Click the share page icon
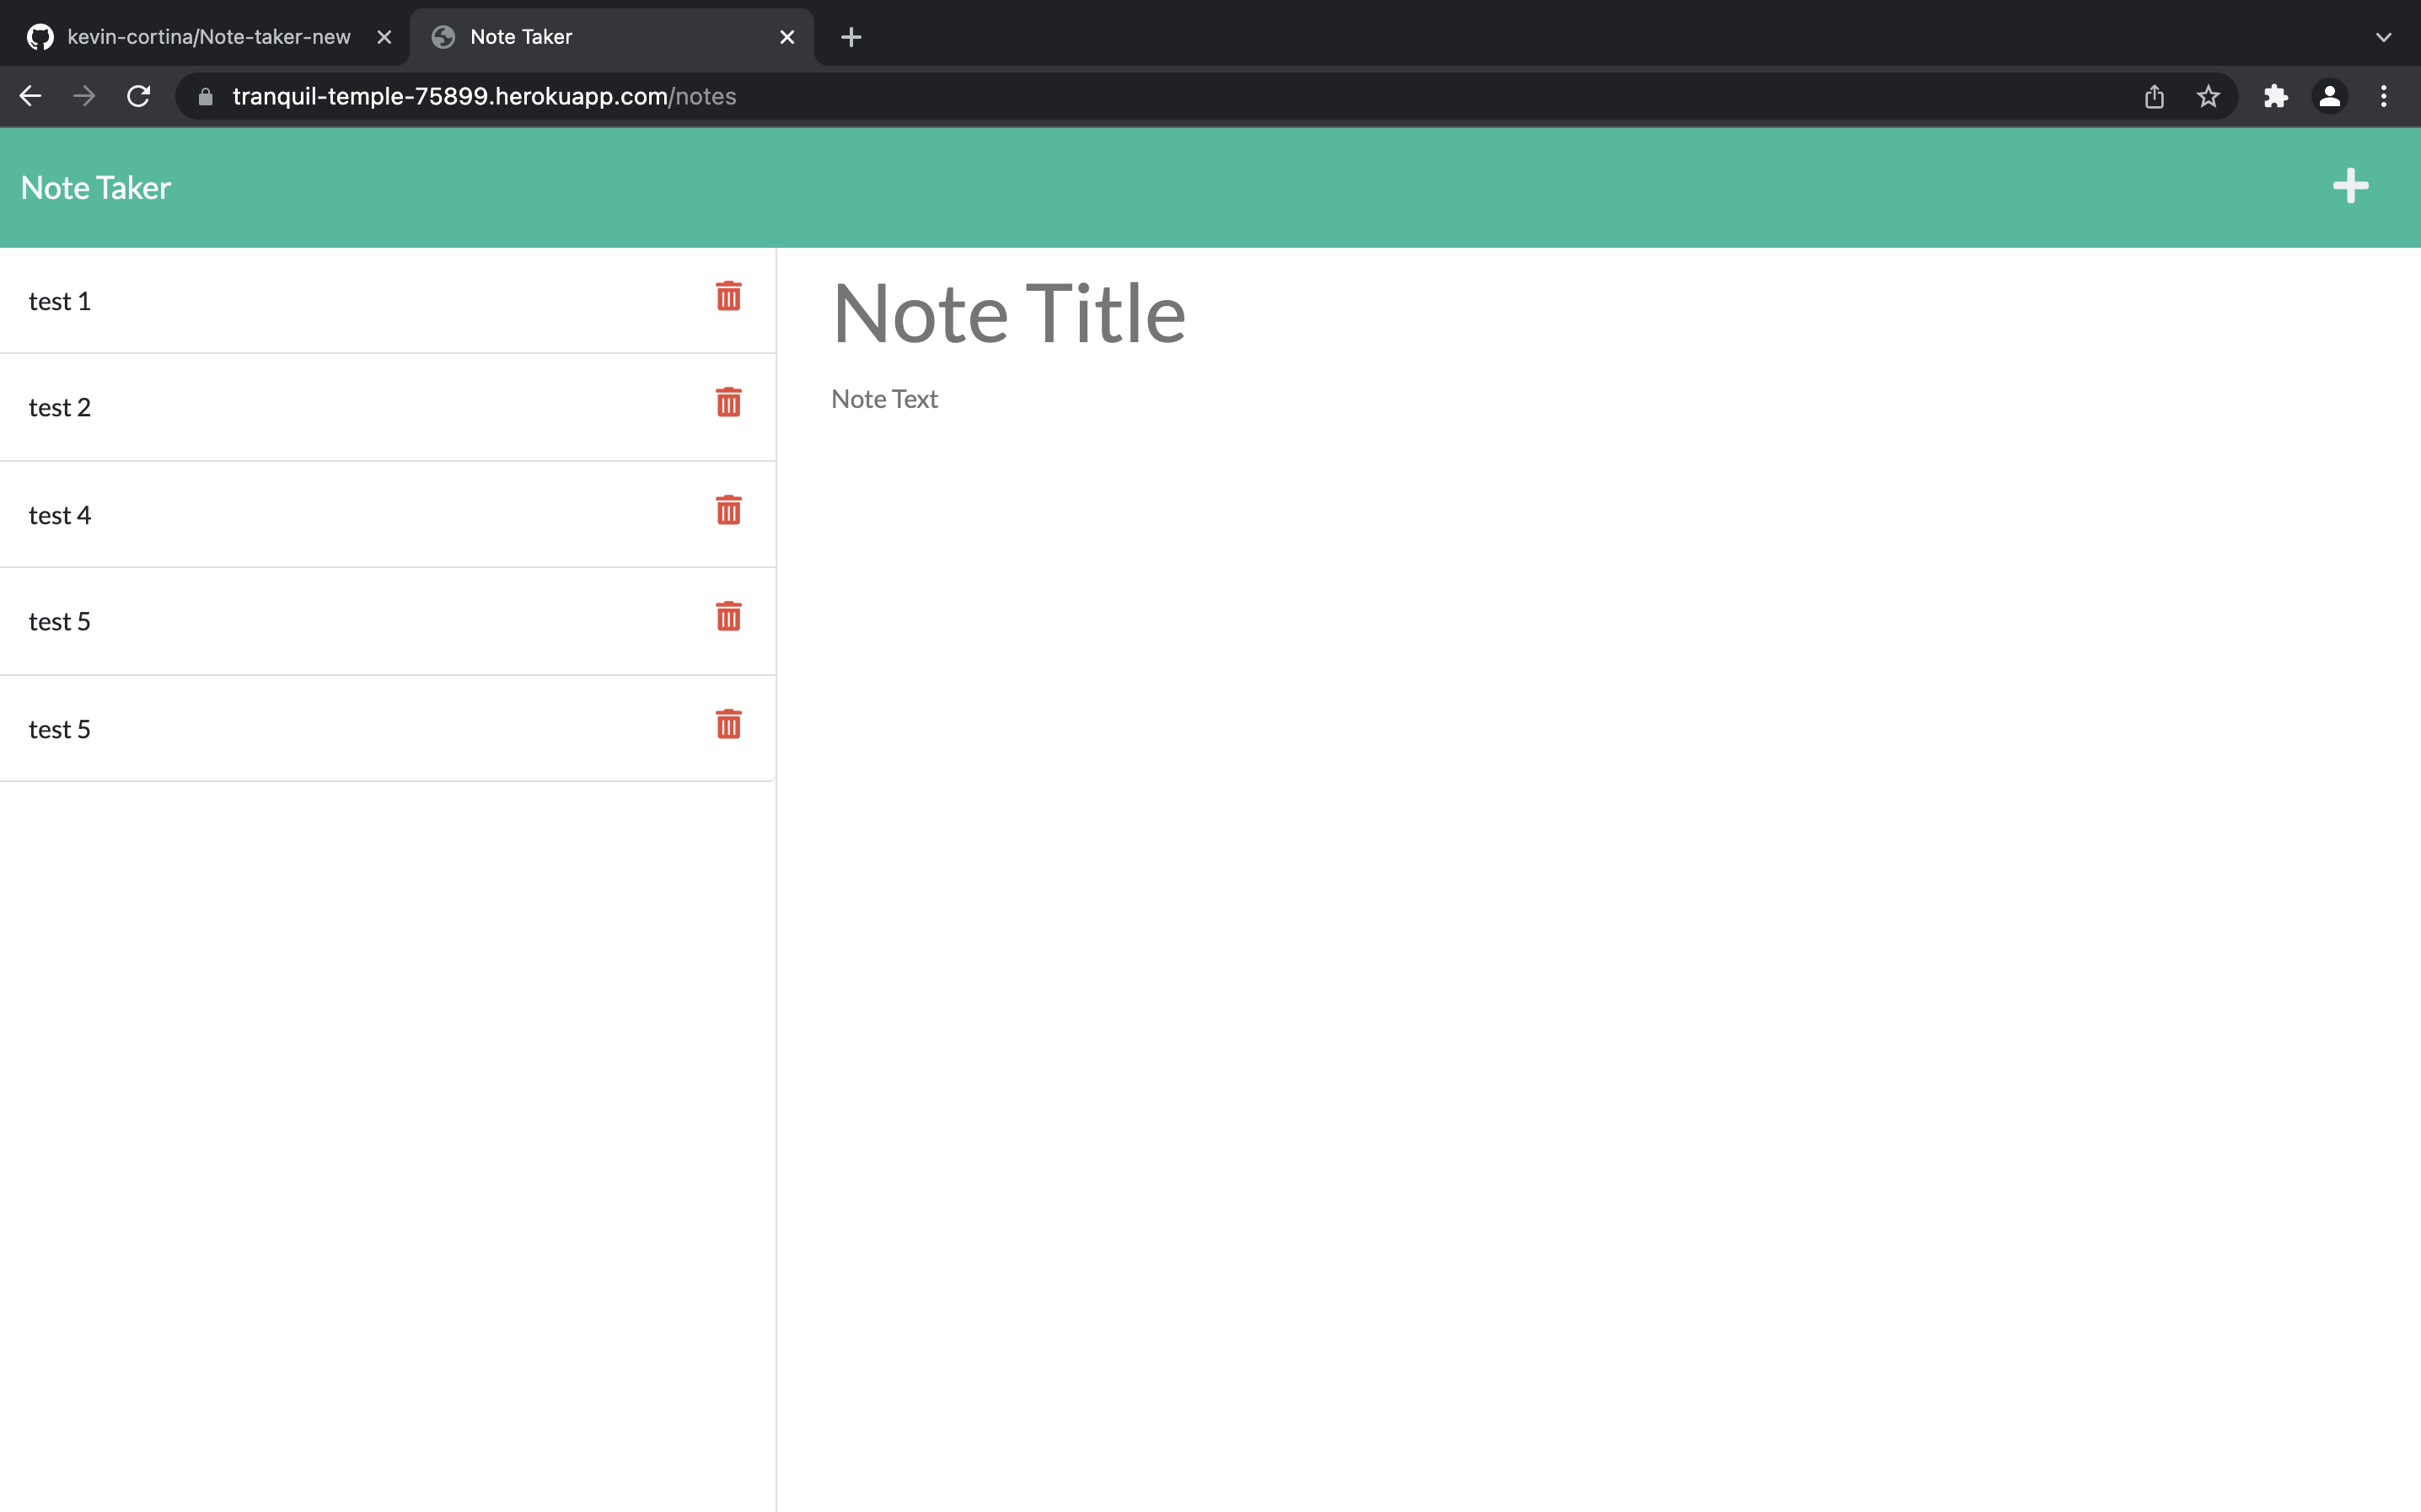2421x1512 pixels. (x=2154, y=96)
